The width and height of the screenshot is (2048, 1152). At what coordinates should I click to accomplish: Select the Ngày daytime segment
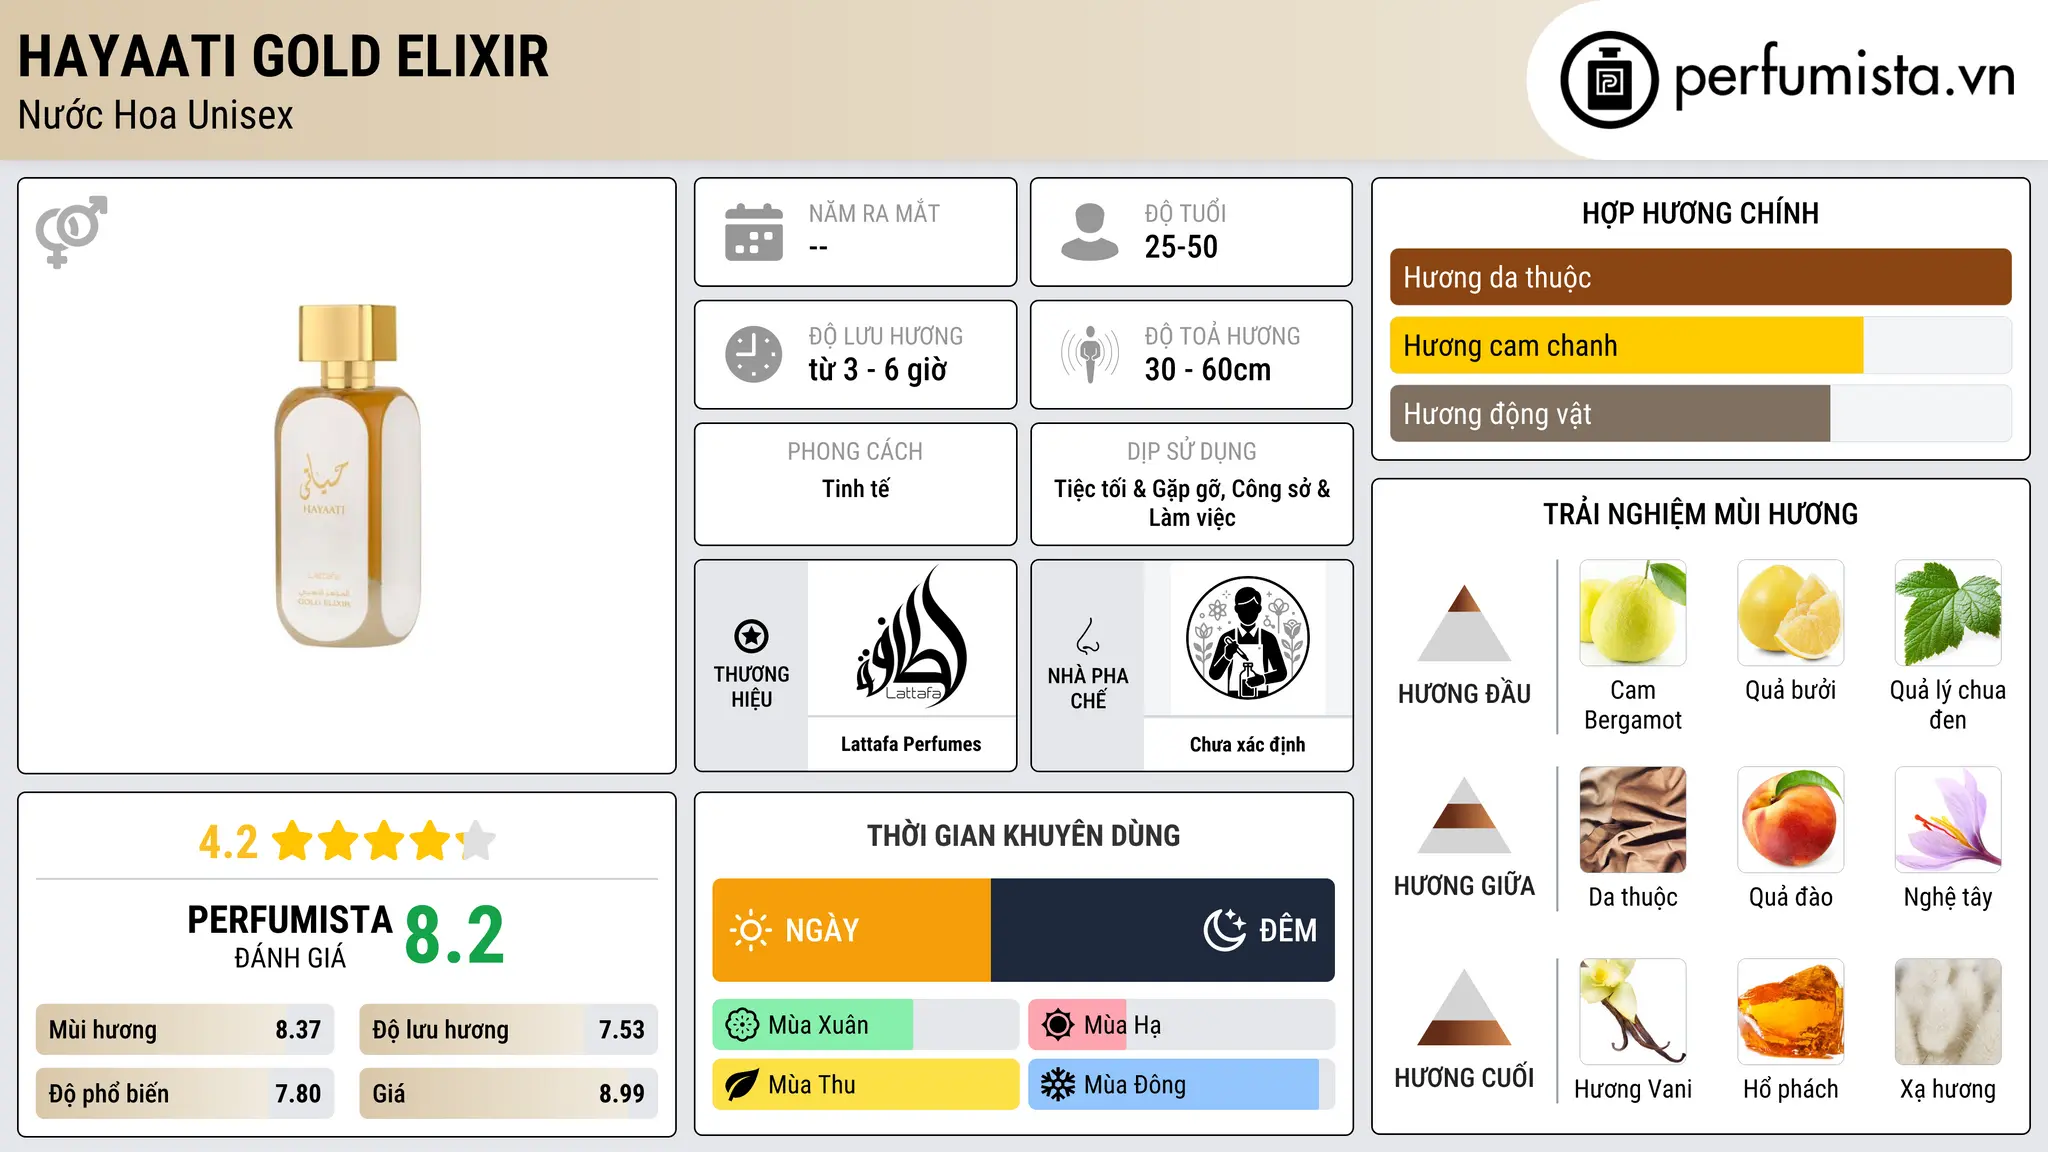pyautogui.click(x=852, y=930)
